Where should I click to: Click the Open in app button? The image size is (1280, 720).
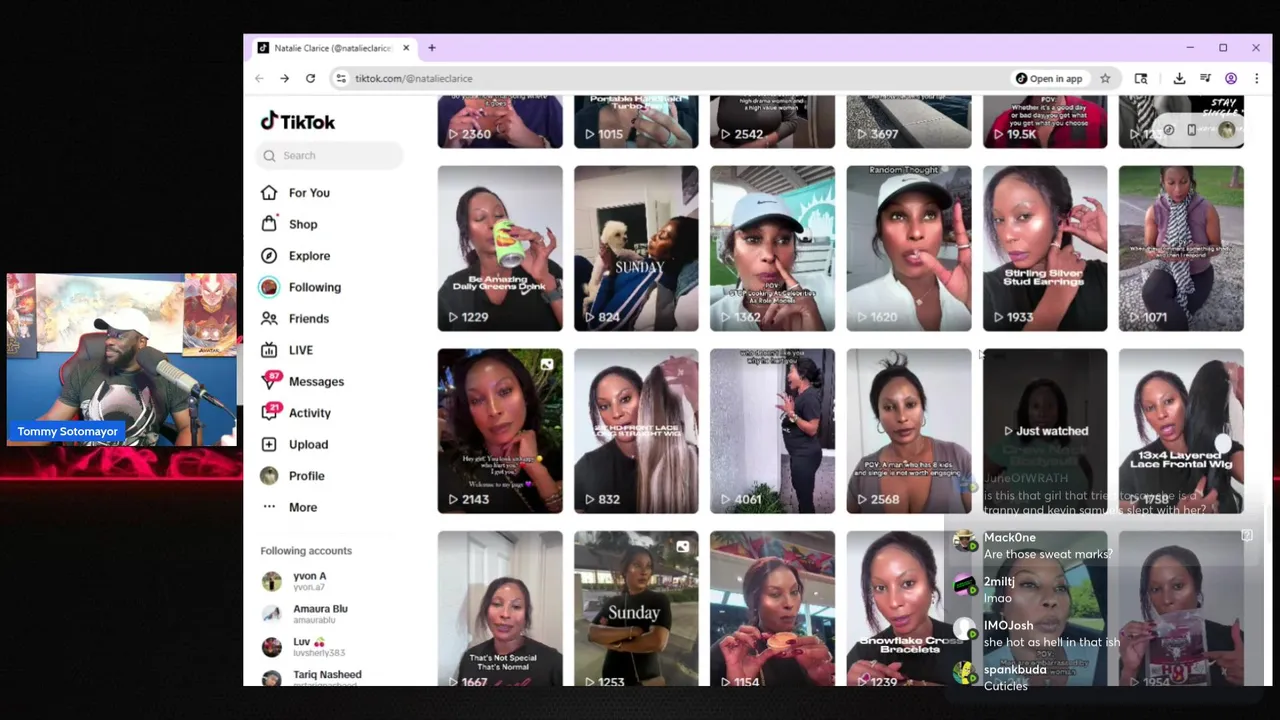click(x=1049, y=78)
